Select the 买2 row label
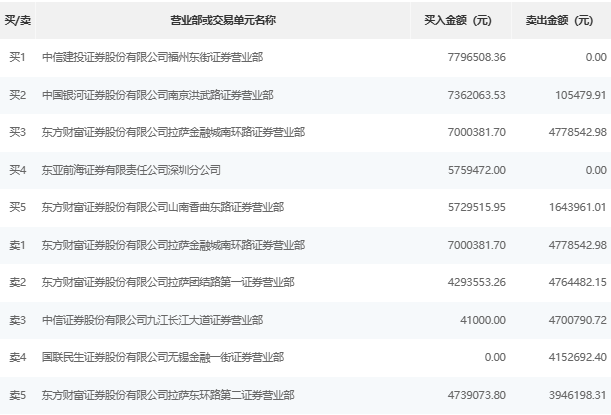This screenshot has width=611, height=415. [x=18, y=95]
